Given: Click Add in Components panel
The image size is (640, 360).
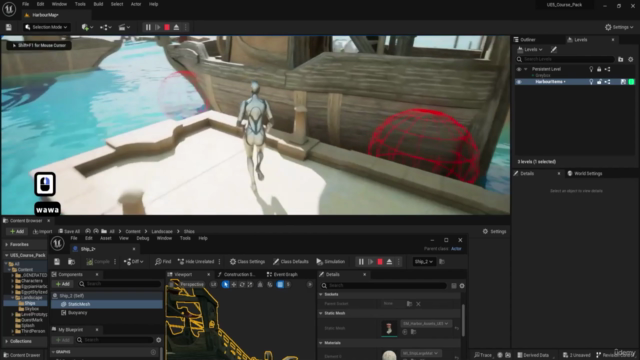Looking at the screenshot, I should [x=63, y=284].
